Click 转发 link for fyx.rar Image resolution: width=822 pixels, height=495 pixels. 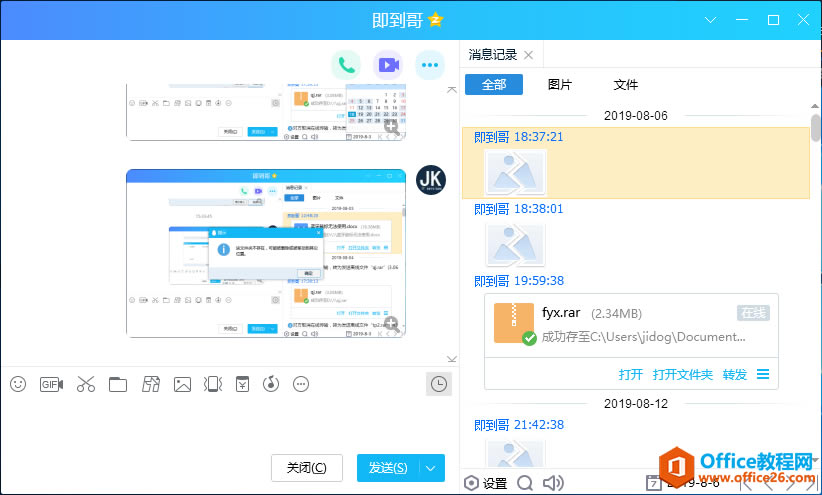735,374
